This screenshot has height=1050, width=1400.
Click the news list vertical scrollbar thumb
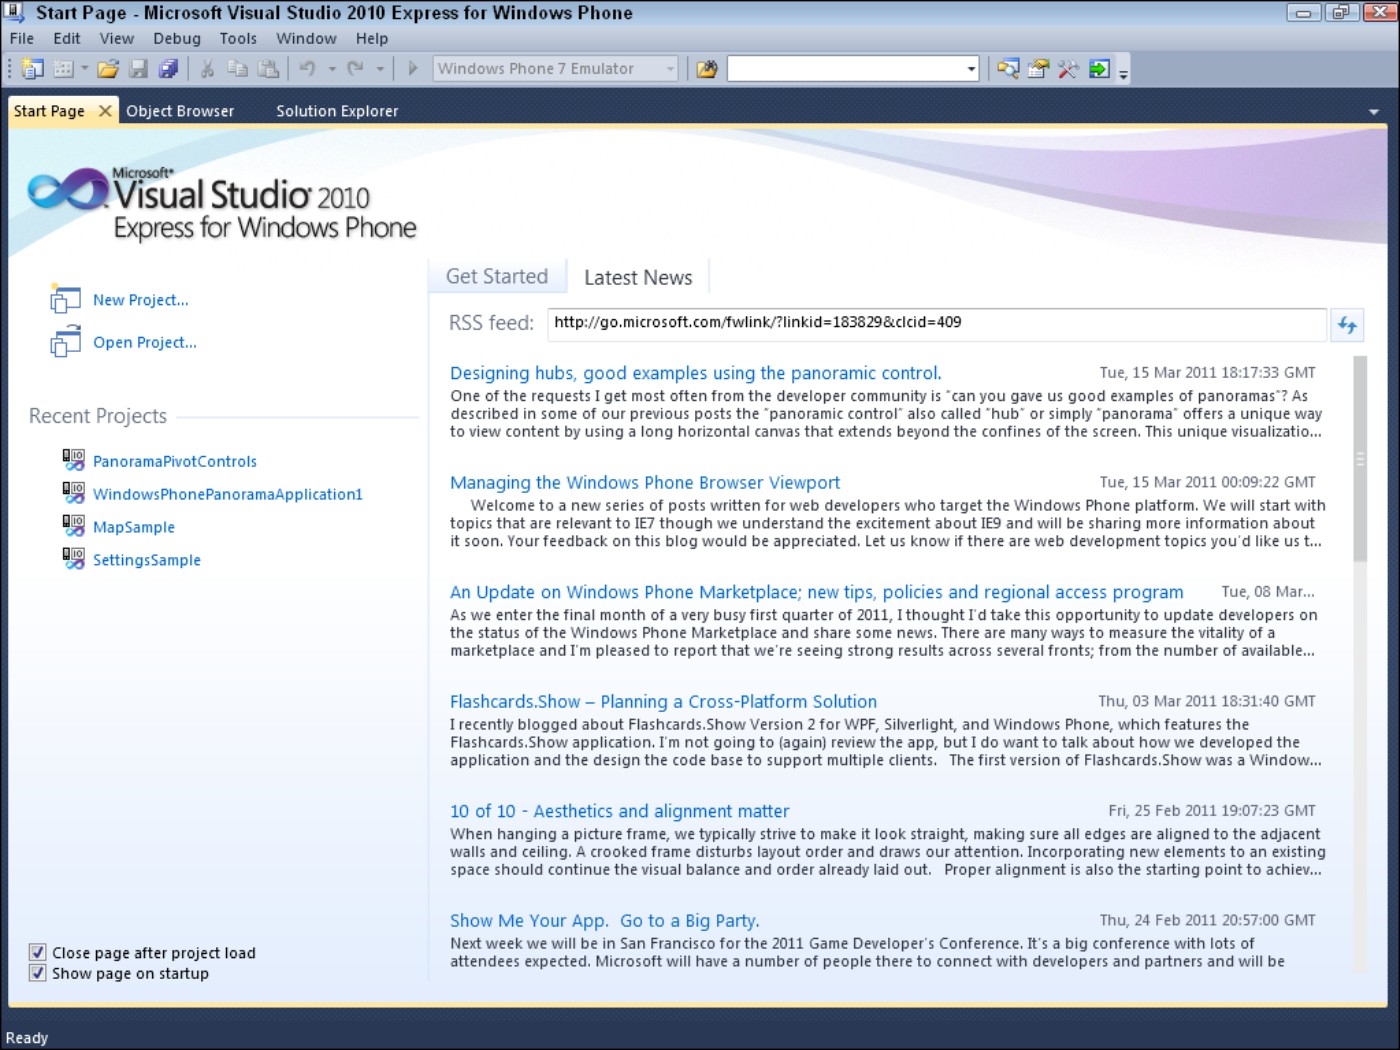(1360, 459)
